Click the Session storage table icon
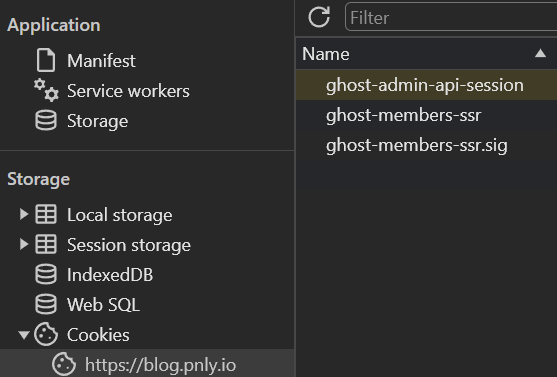Screen dimensions: 557x377 [x=46, y=244]
